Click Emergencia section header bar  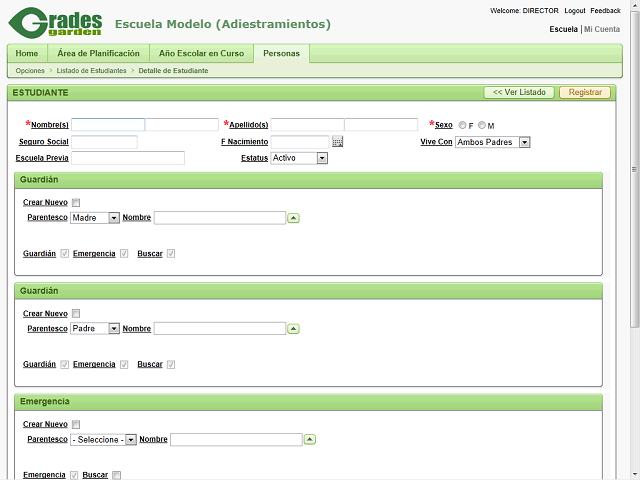coord(309,402)
